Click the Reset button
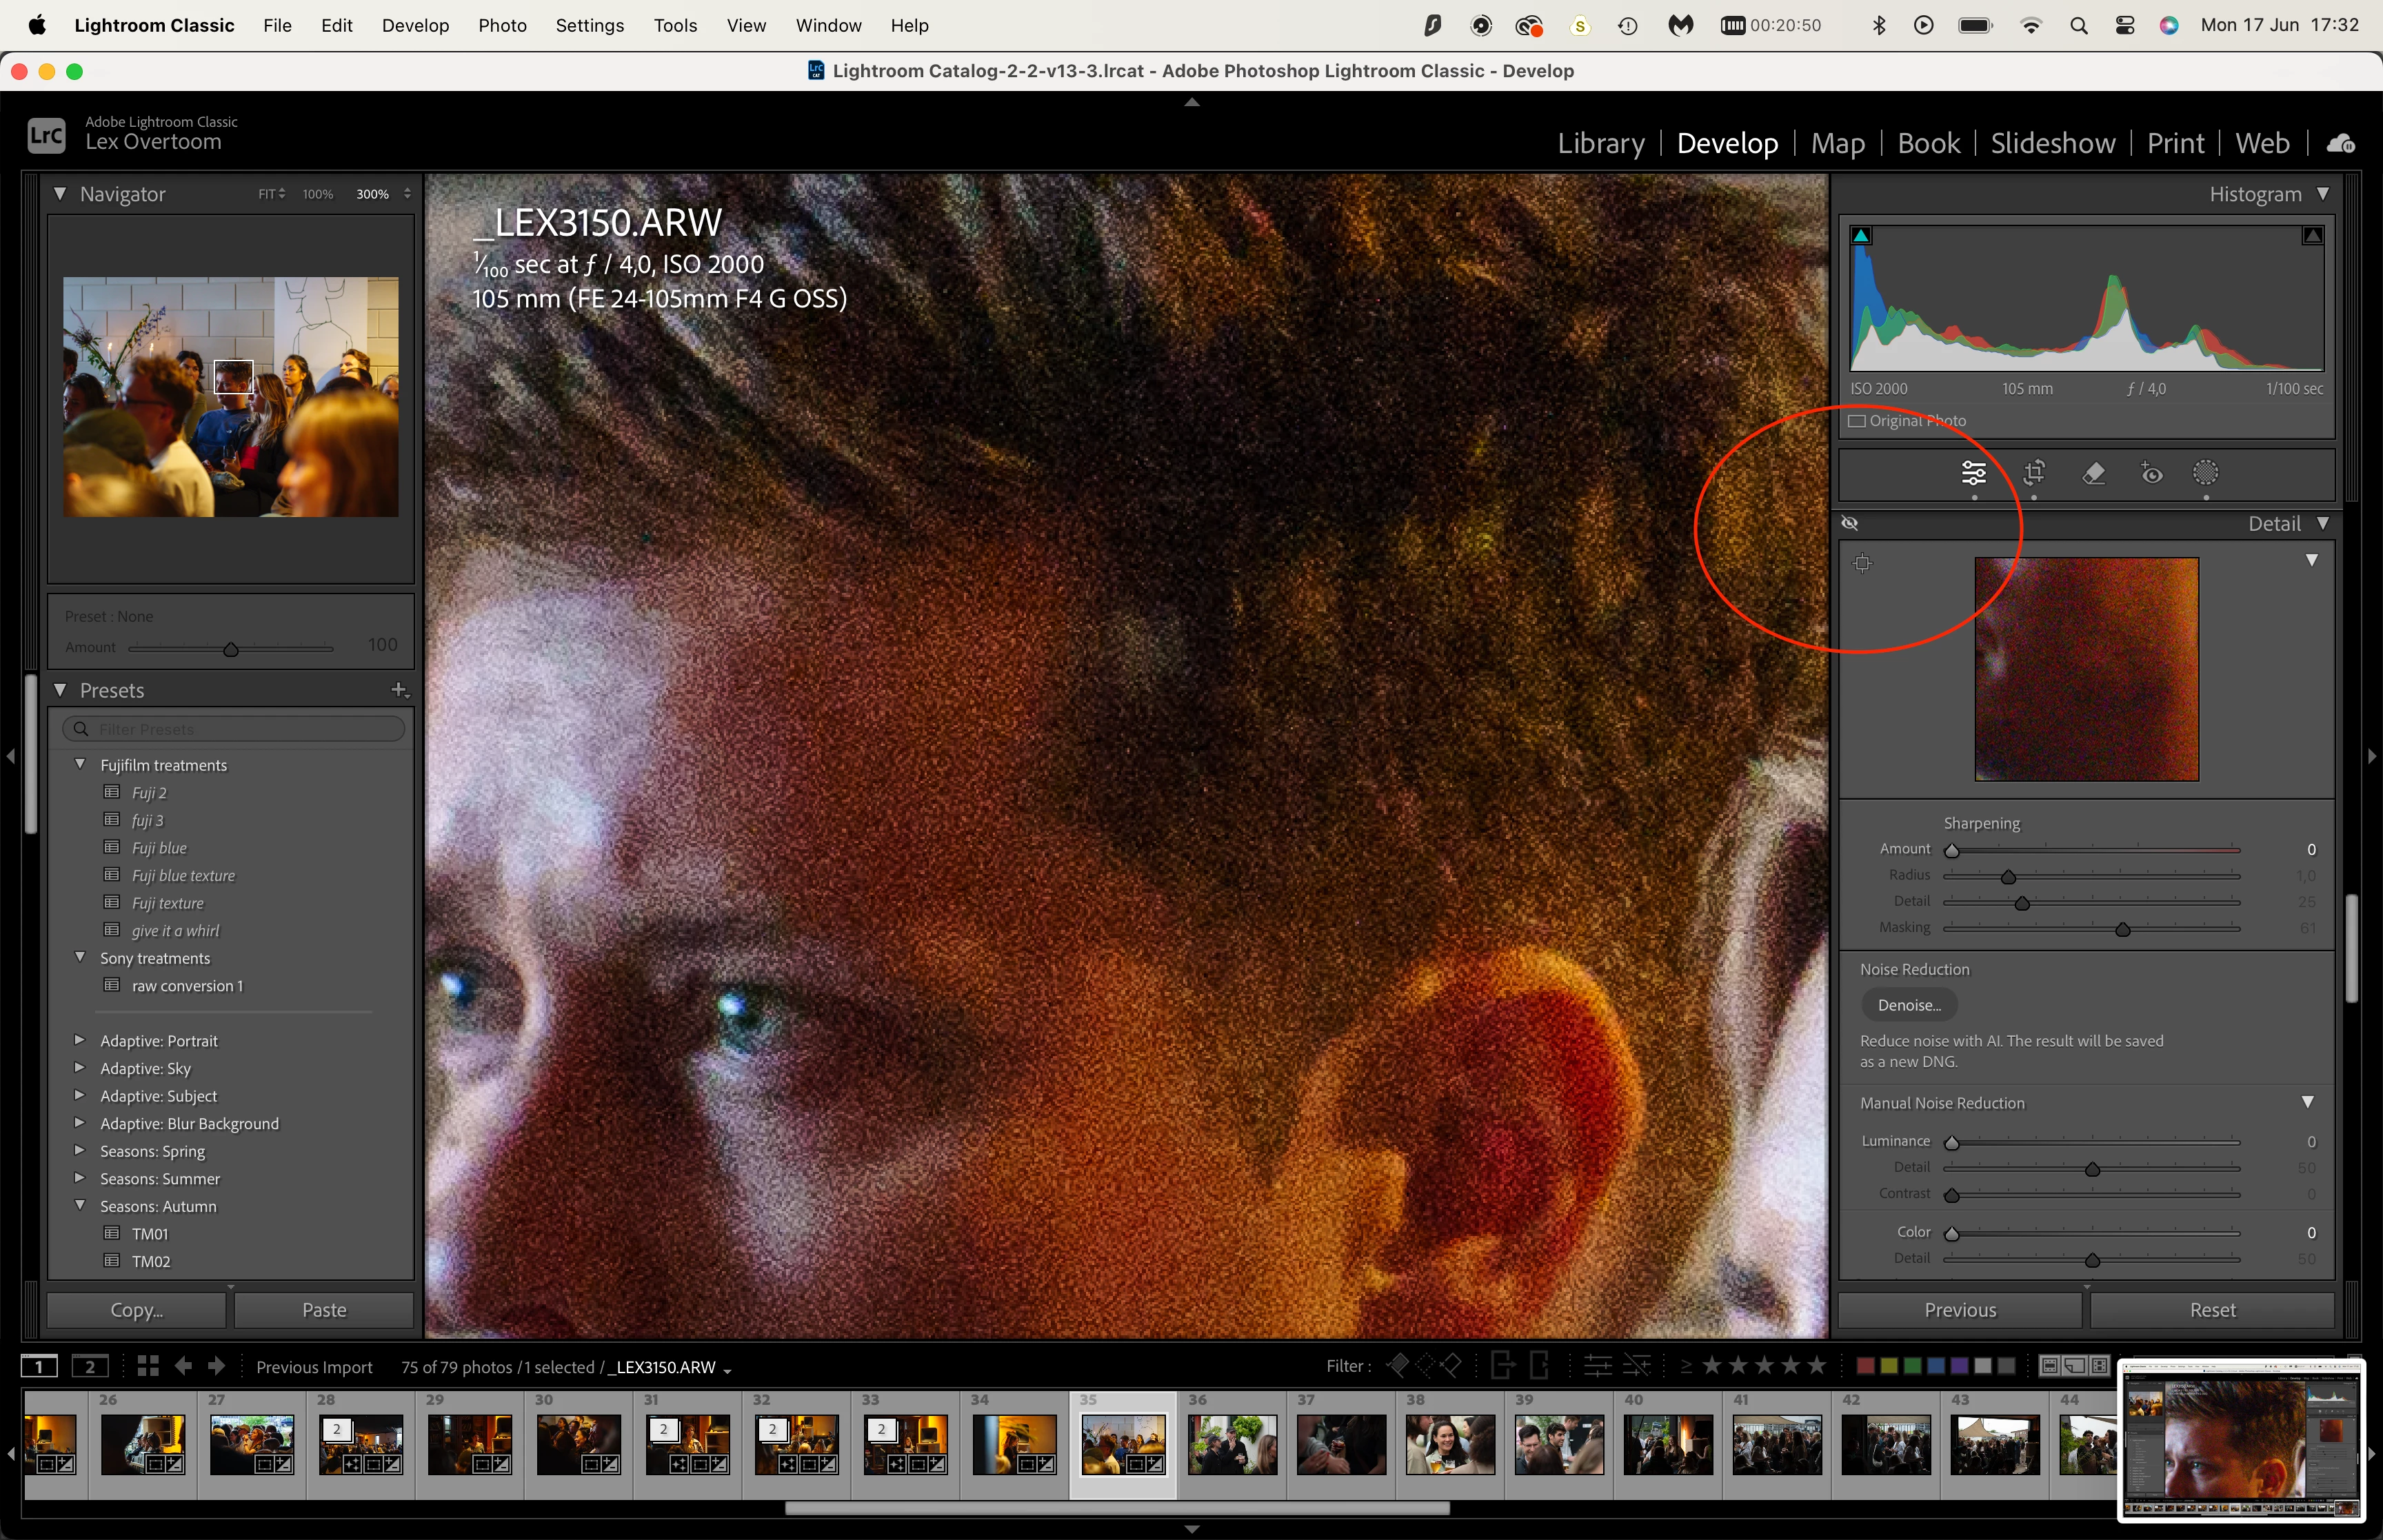The height and width of the screenshot is (1540, 2383). pyautogui.click(x=2212, y=1310)
